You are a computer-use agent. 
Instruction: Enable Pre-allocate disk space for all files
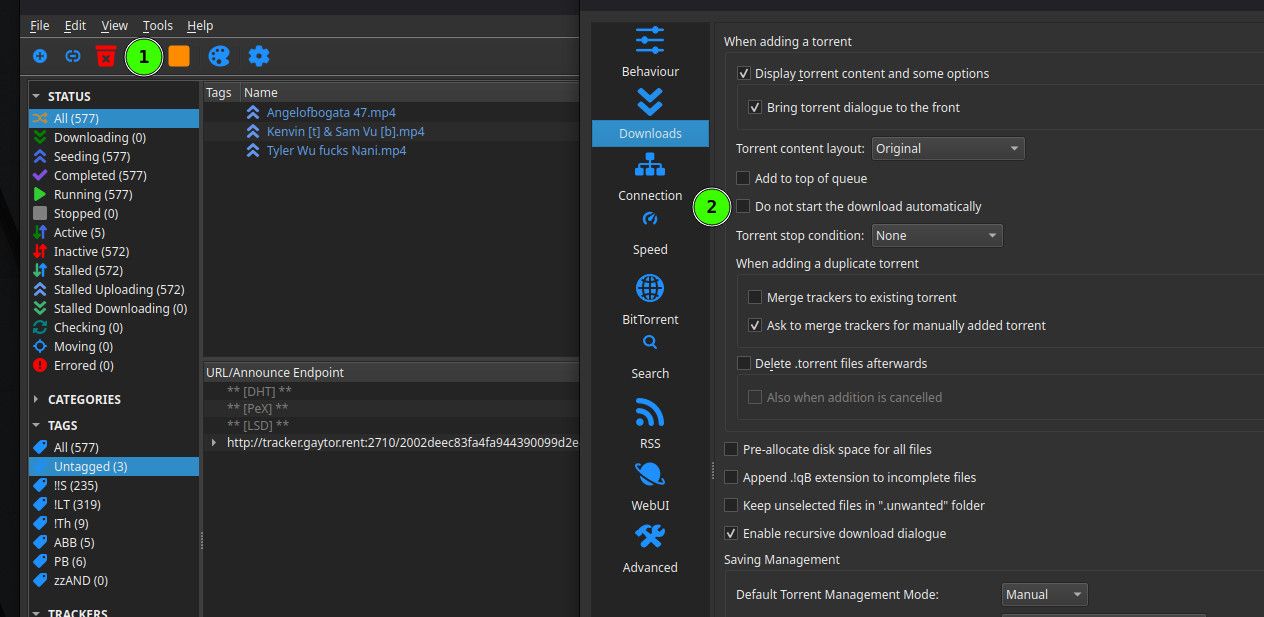point(731,450)
